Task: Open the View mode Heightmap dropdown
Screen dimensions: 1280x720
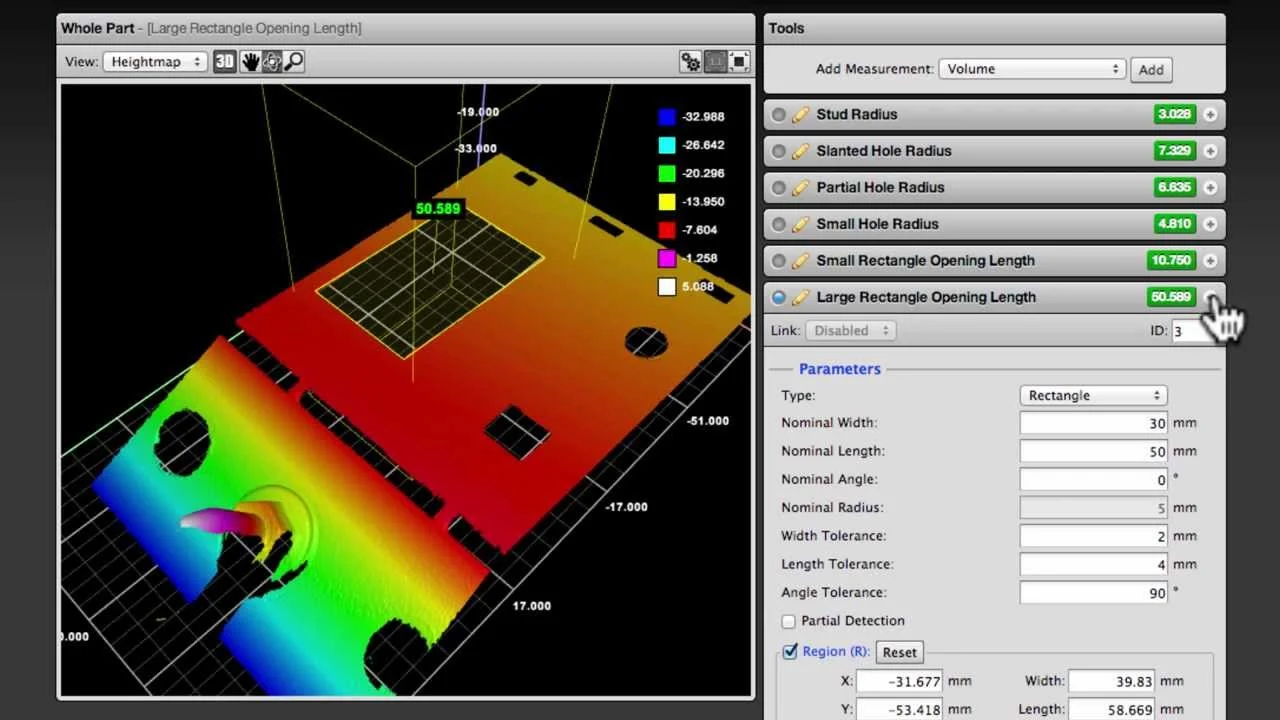Action: point(154,61)
